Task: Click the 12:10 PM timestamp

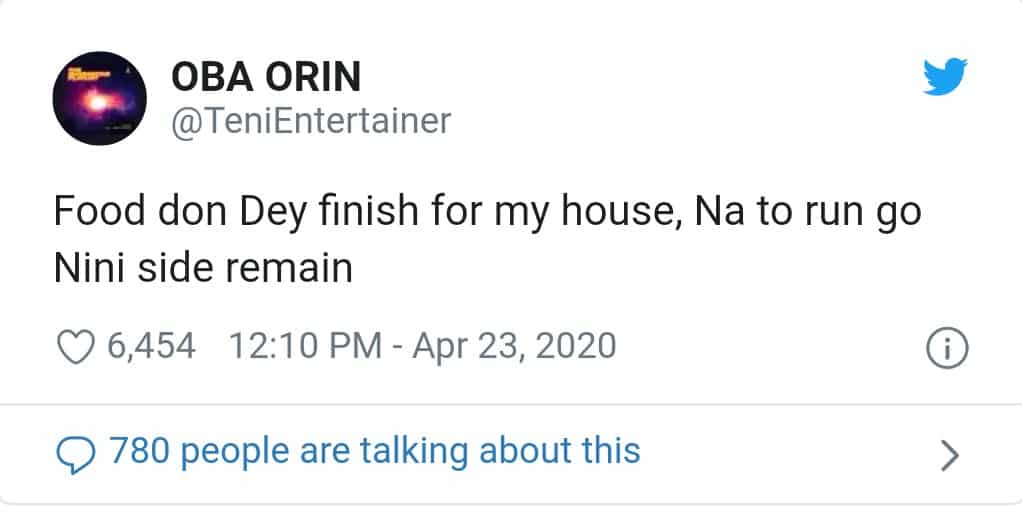Action: (305, 346)
